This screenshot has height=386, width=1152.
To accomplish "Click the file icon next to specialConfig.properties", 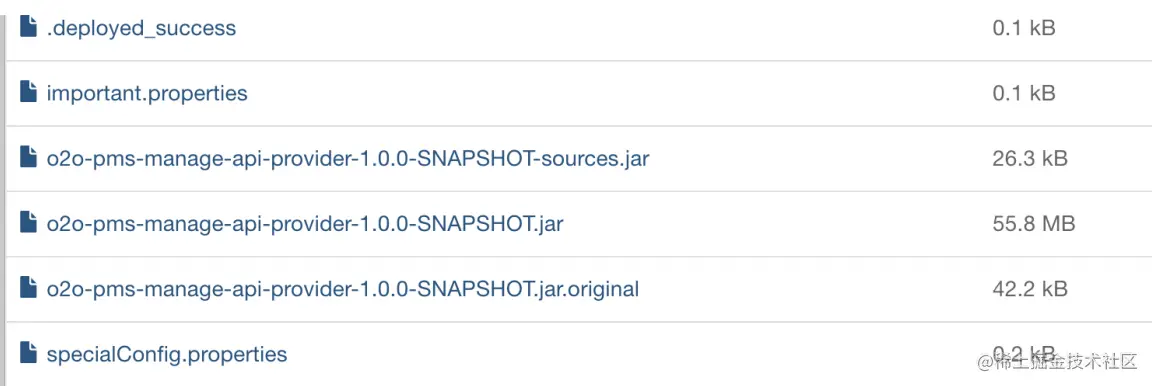I will click(29, 353).
